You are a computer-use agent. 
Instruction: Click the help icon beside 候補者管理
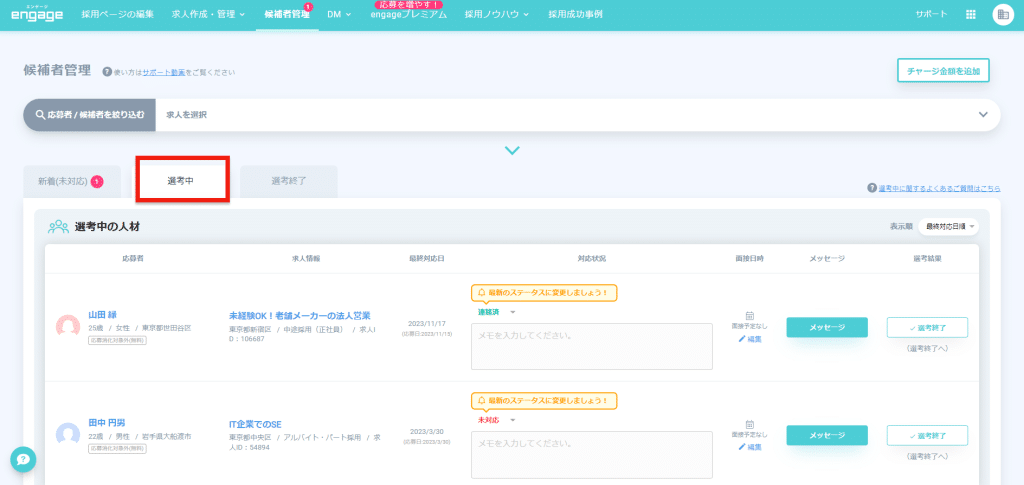click(107, 72)
